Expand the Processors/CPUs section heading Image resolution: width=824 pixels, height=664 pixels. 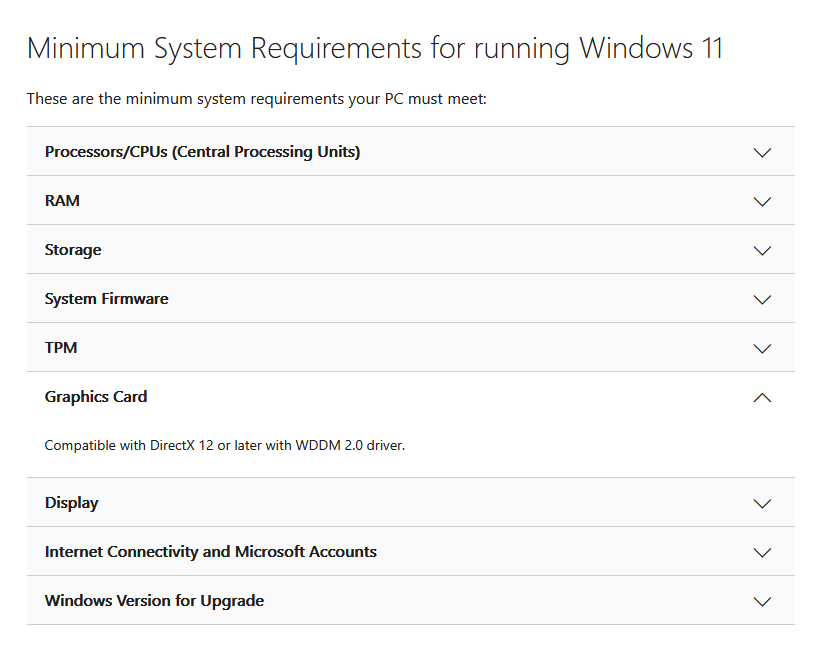click(x=202, y=152)
